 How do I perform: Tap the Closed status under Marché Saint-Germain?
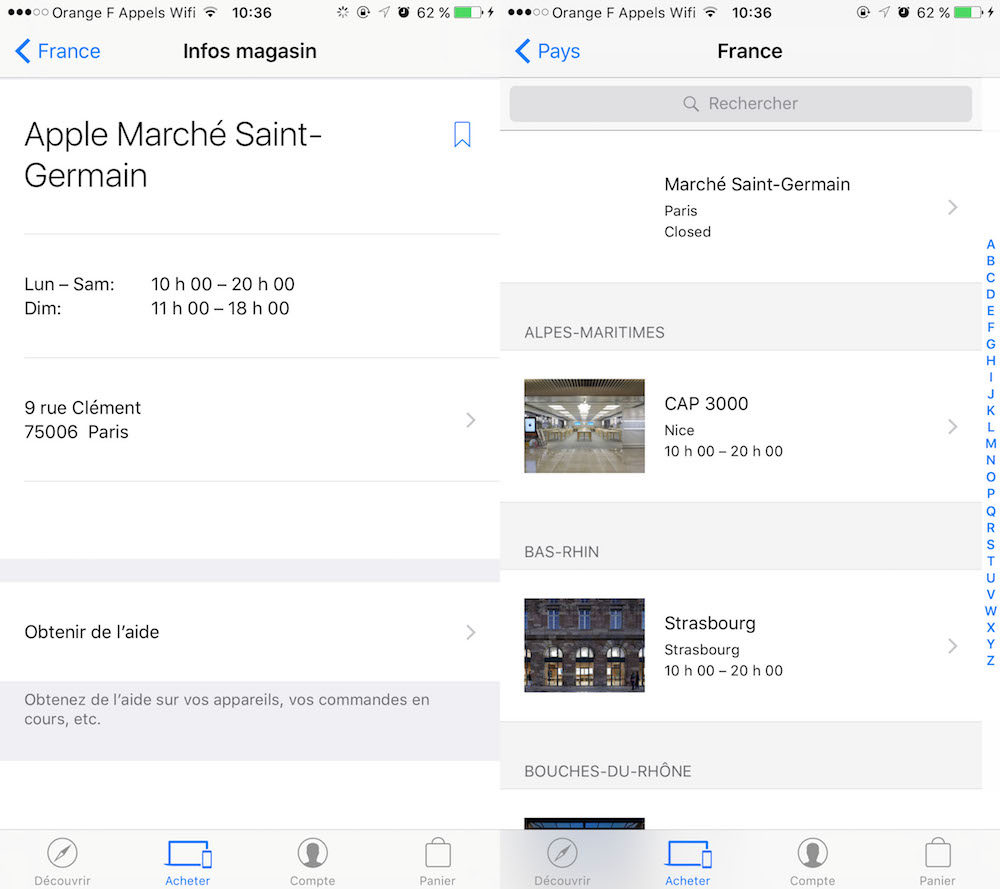coord(688,231)
